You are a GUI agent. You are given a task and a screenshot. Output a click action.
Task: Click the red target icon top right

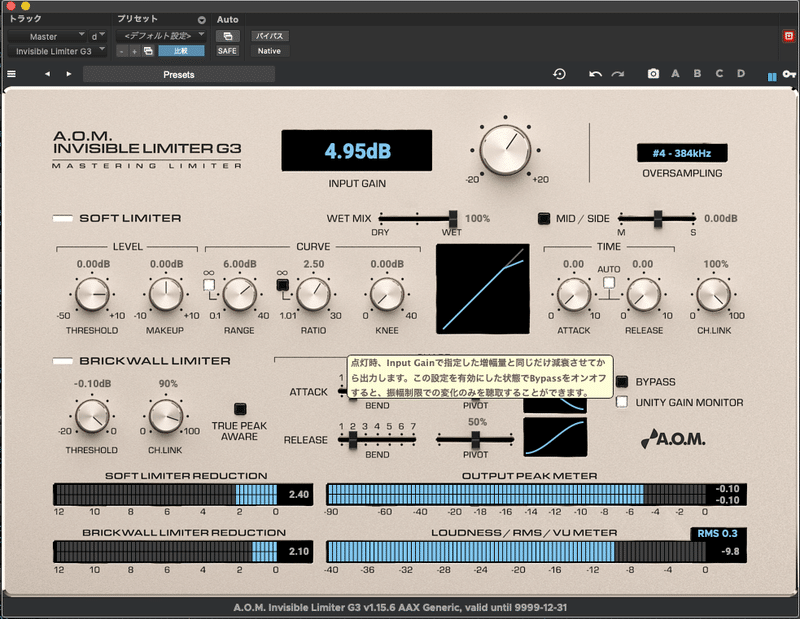click(789, 36)
